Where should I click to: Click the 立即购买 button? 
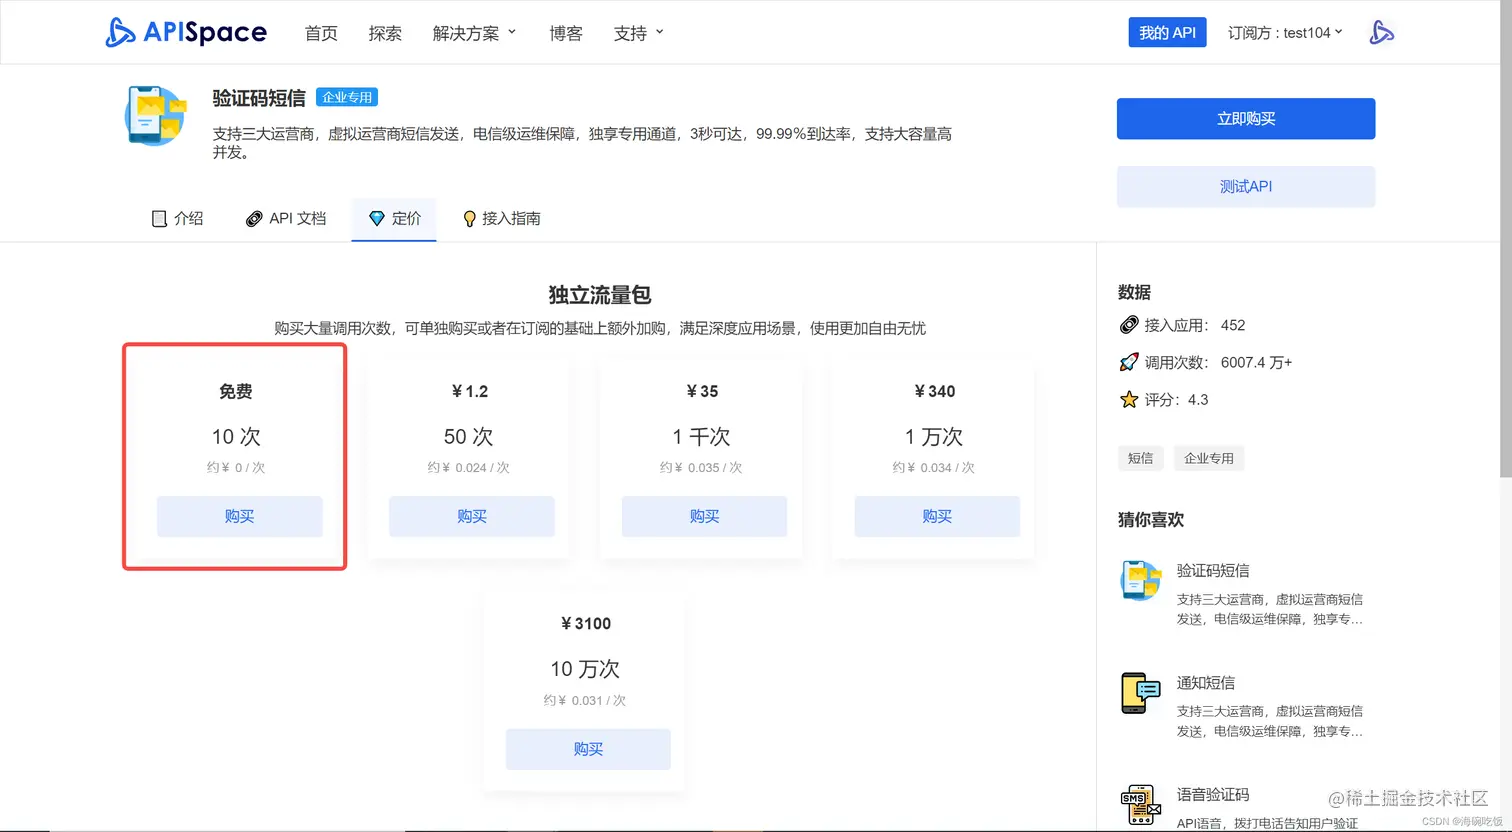(1245, 118)
